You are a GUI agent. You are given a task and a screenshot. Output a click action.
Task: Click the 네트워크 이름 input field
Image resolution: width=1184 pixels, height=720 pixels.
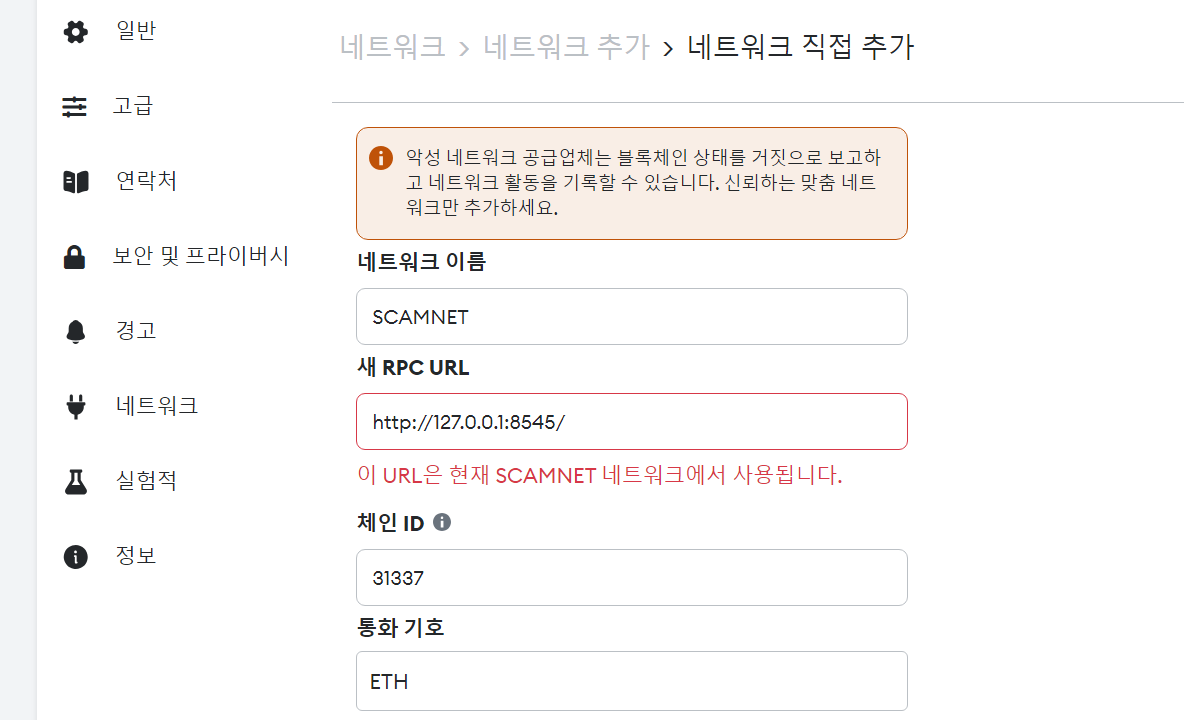click(631, 317)
